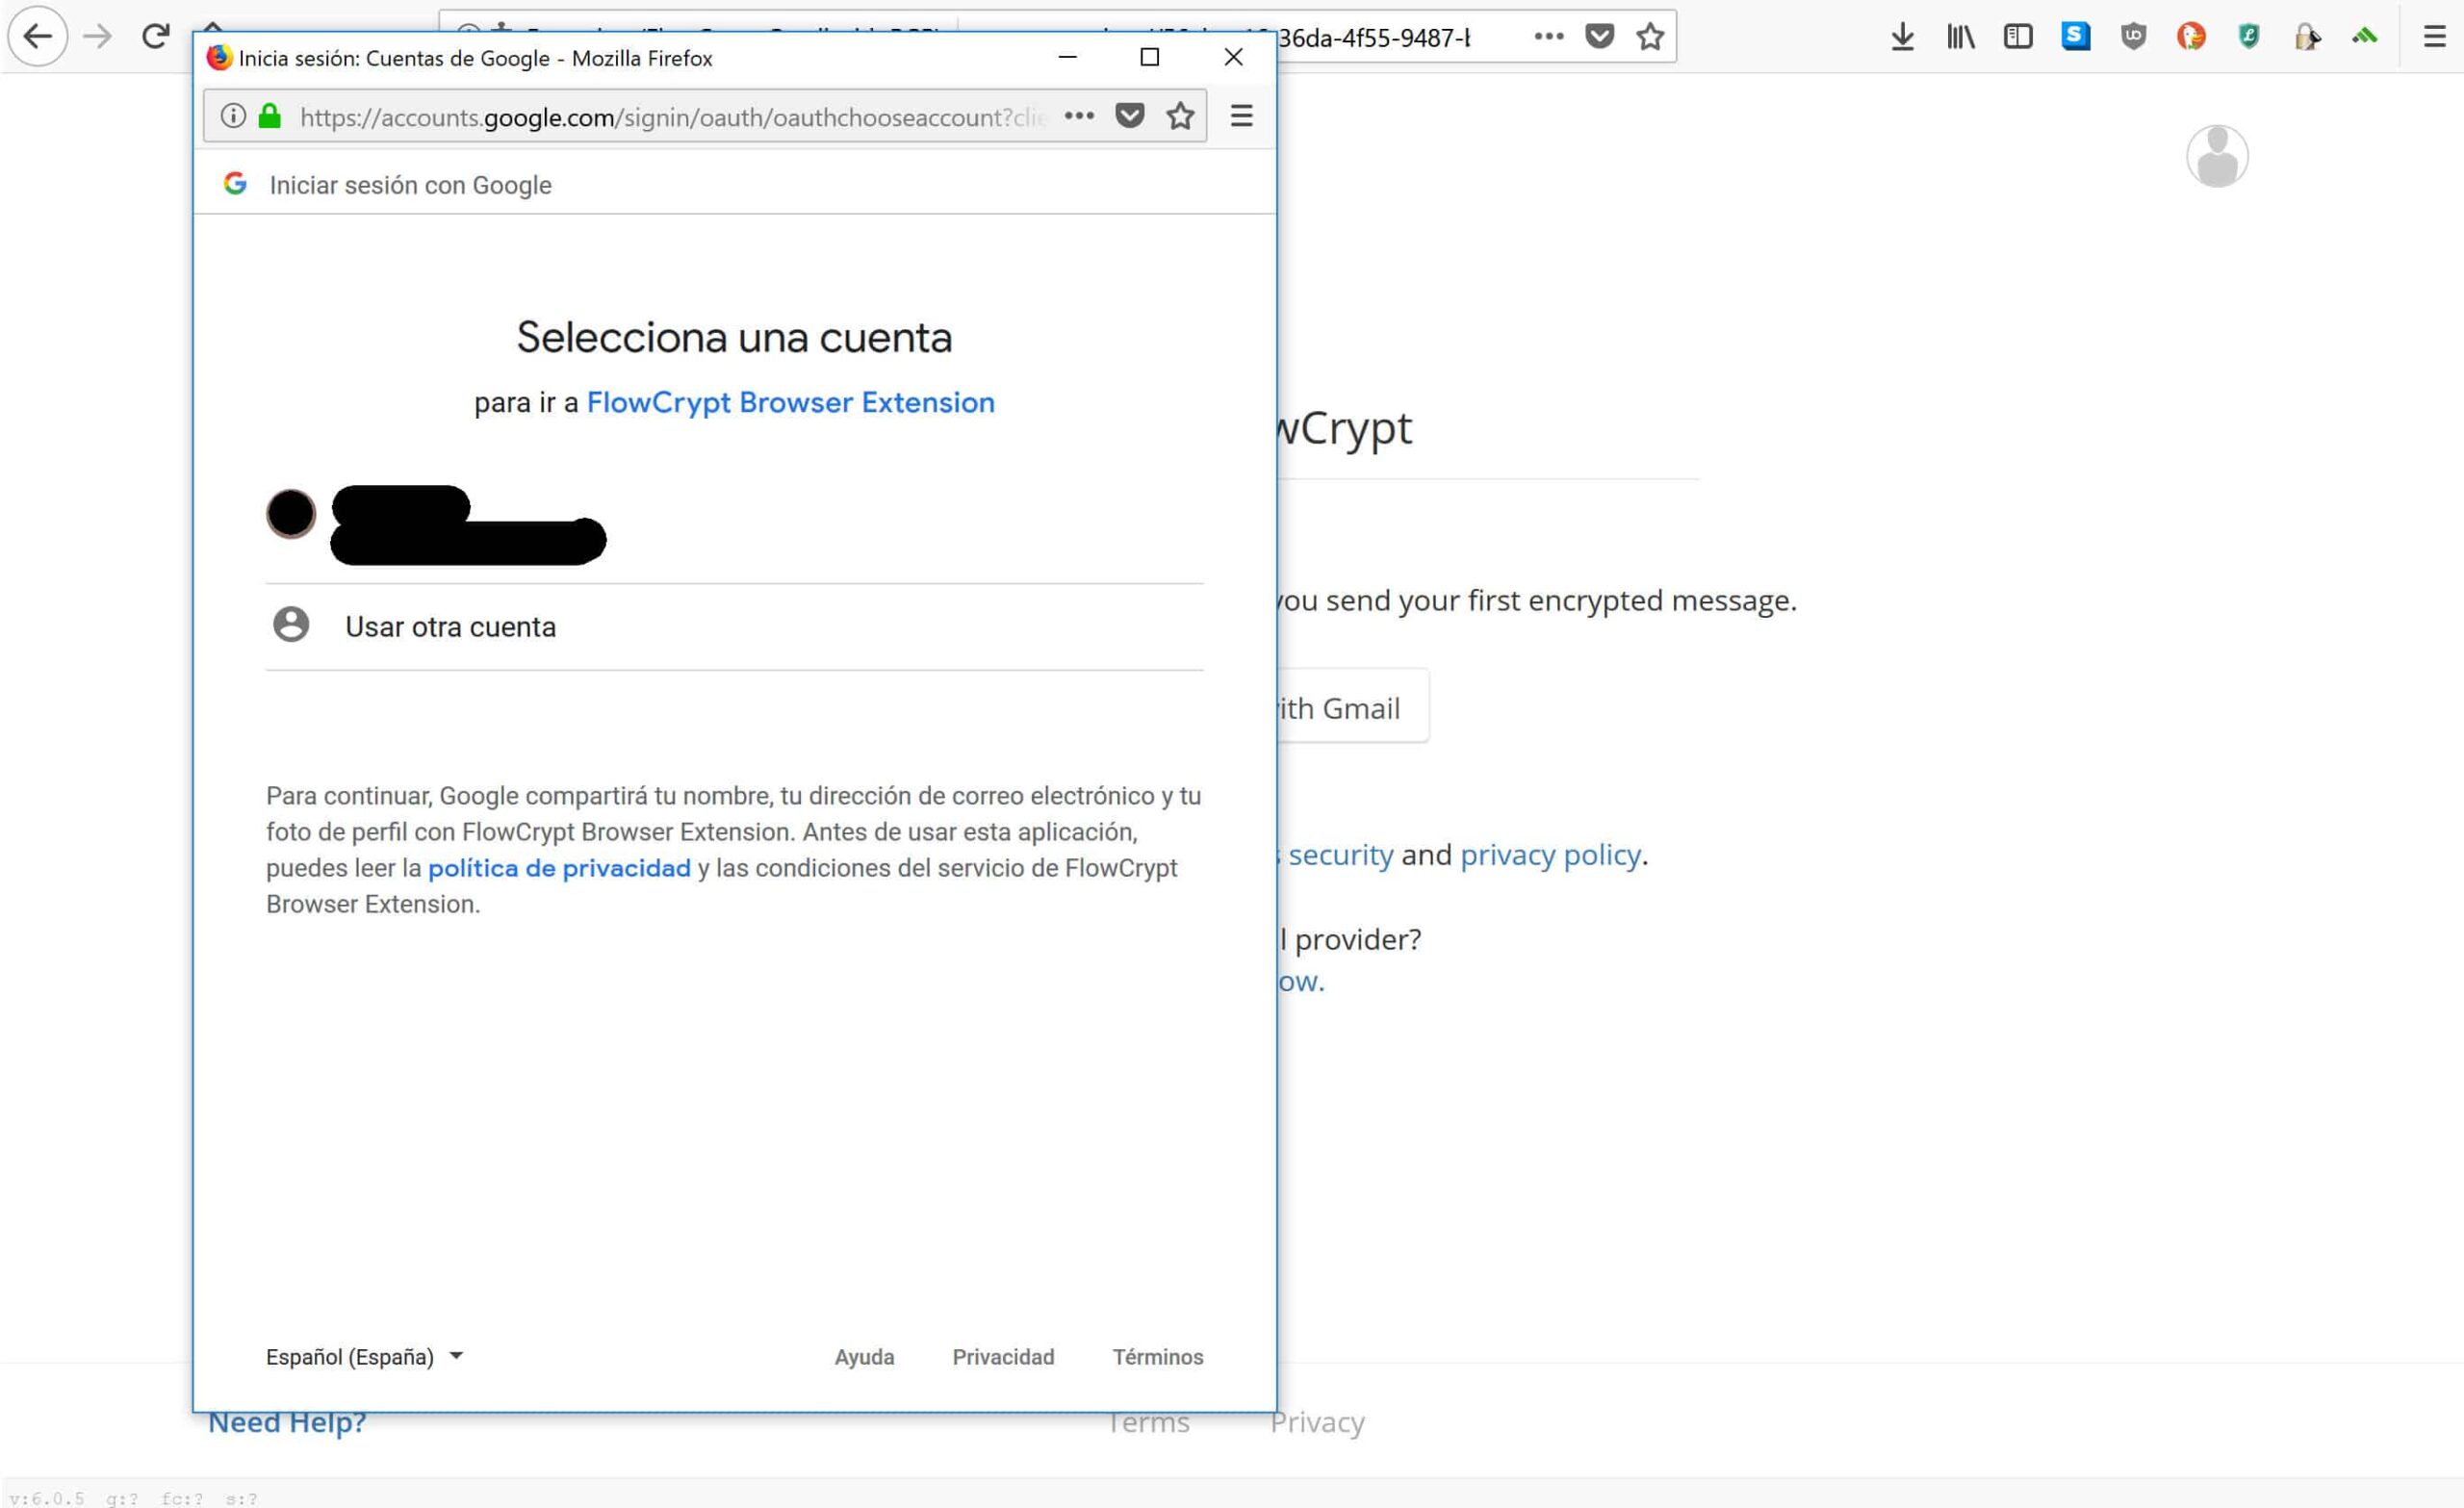Maximize the Google sign-in popup window
Screen dimensions: 2464x1508
[x=1150, y=57]
